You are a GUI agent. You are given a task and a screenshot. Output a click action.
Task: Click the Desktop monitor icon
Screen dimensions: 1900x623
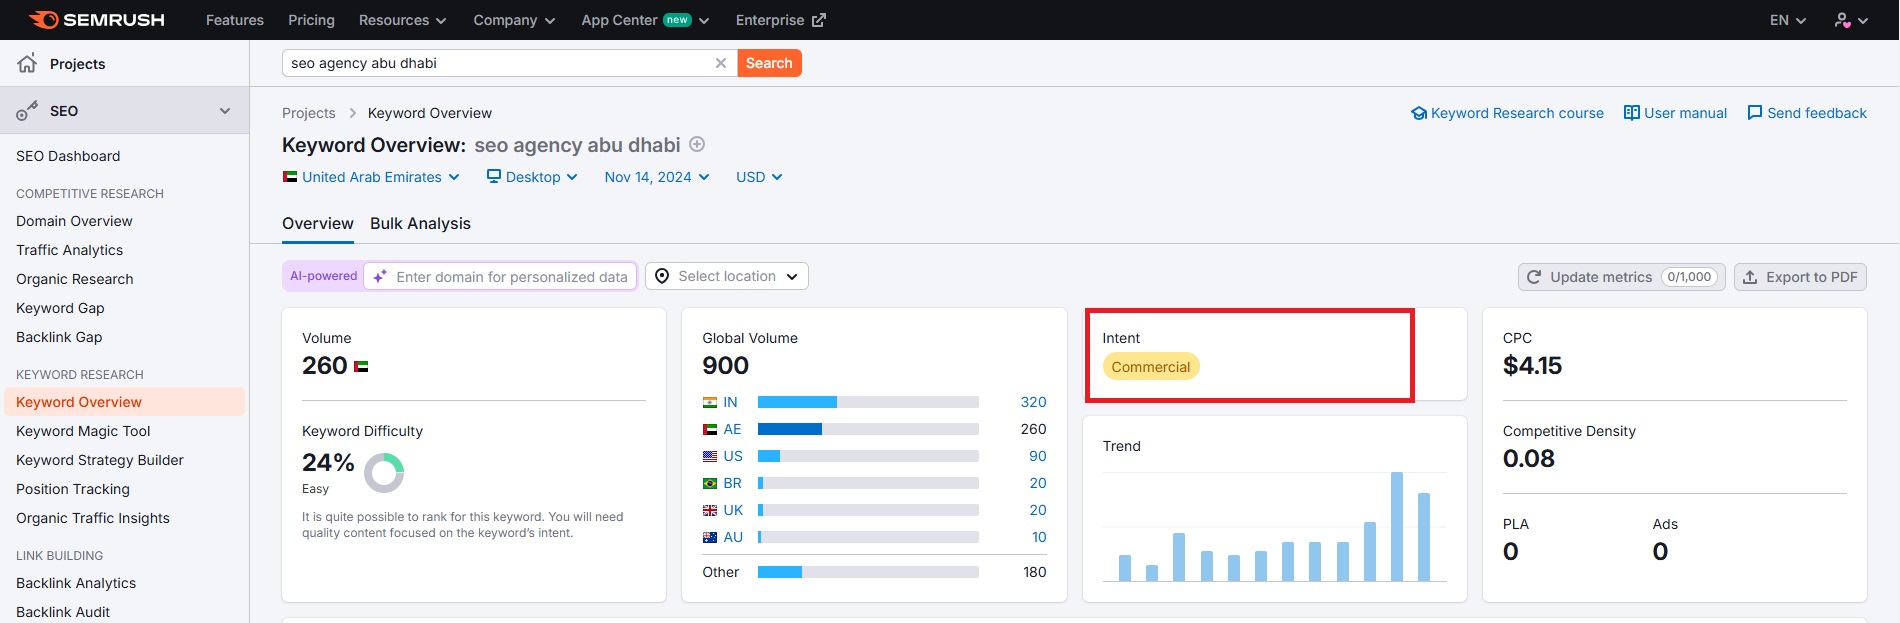point(494,176)
